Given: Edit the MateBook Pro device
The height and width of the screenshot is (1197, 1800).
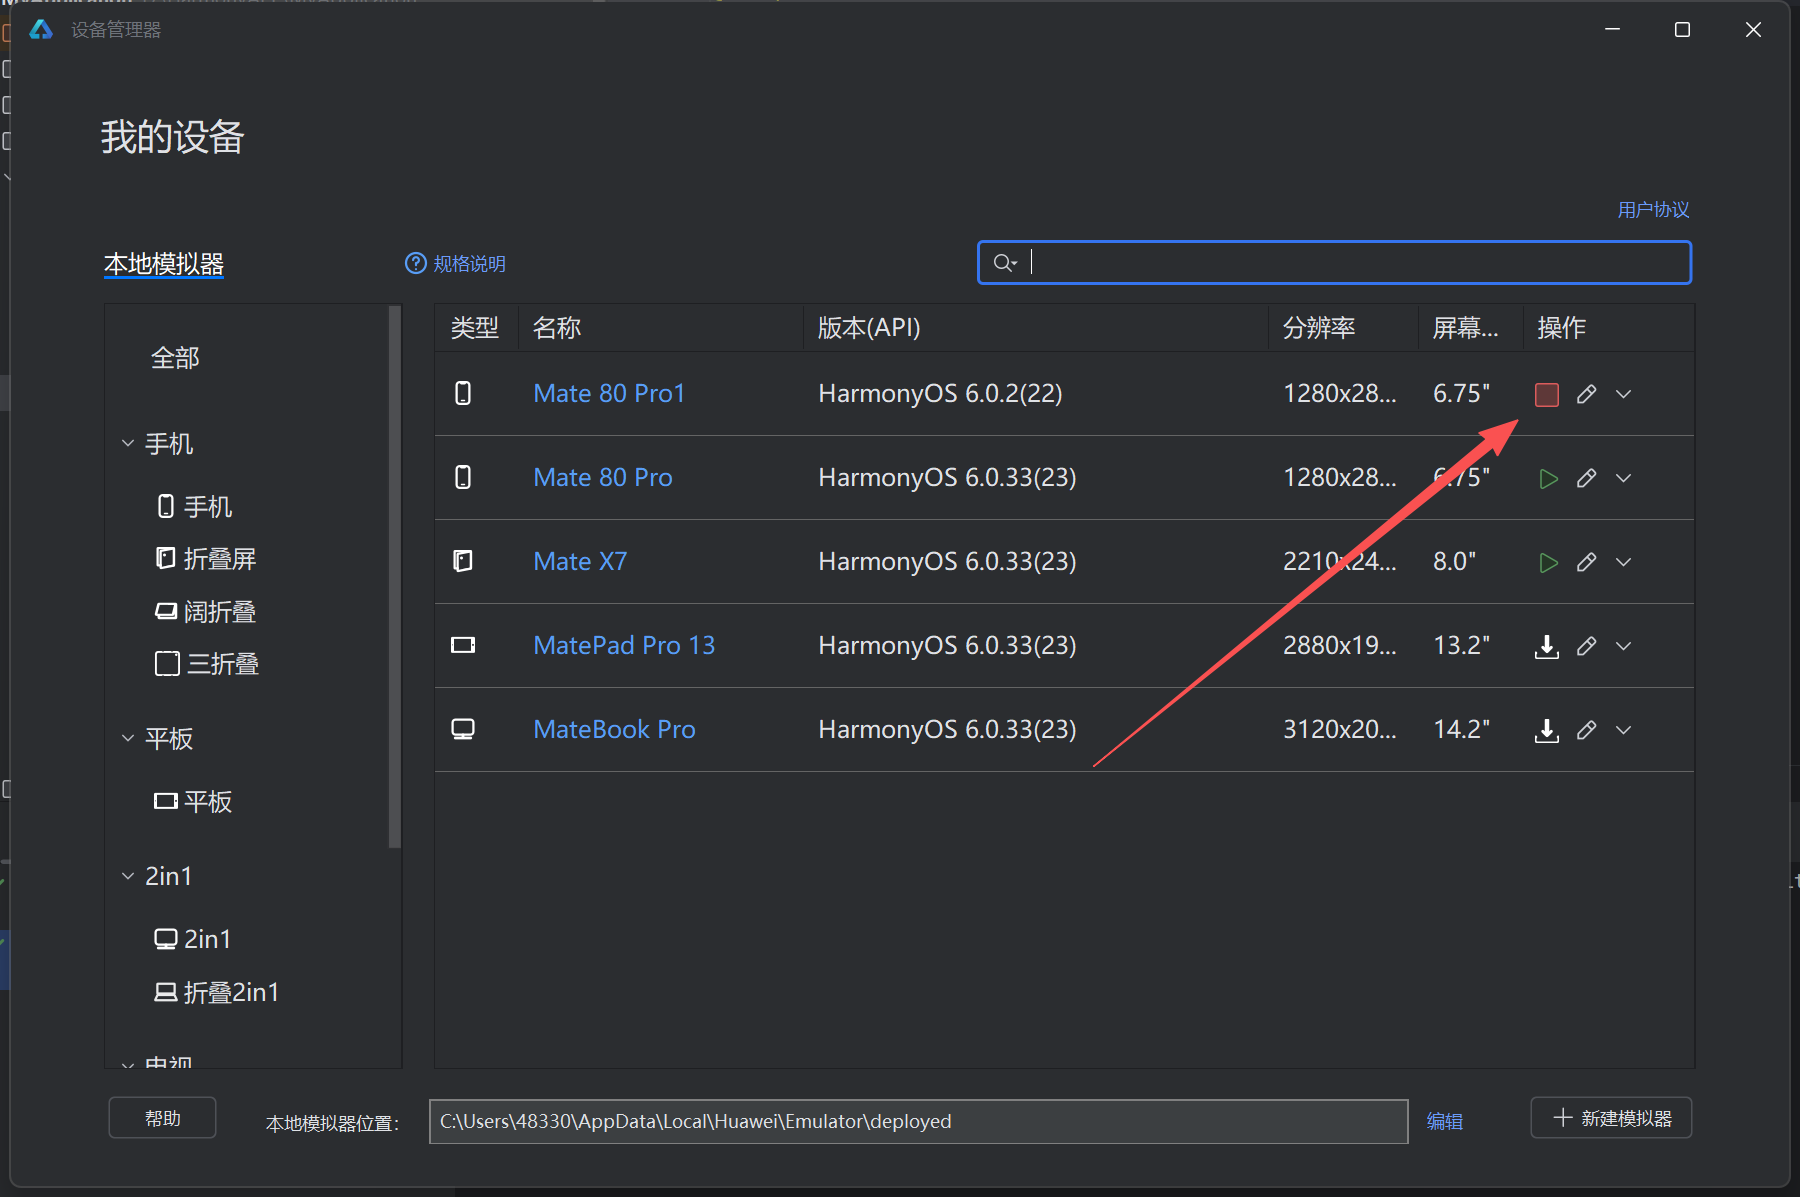Looking at the screenshot, I should [x=1586, y=731].
